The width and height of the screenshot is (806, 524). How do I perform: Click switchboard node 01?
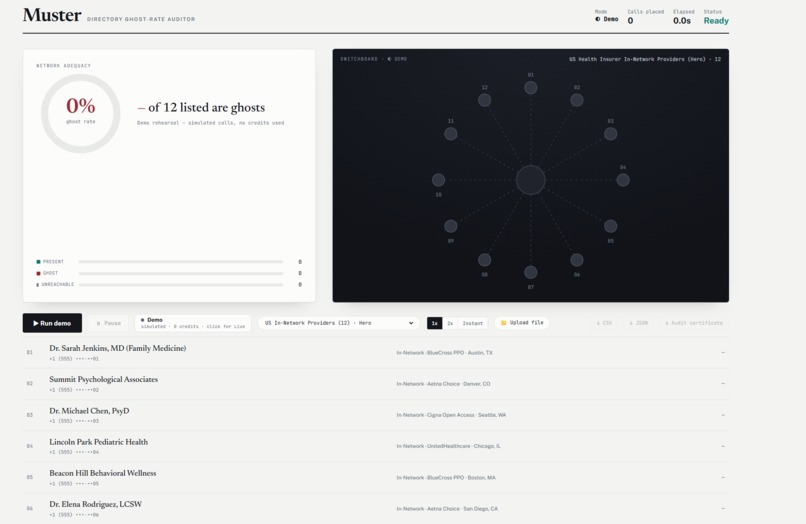tap(530, 87)
